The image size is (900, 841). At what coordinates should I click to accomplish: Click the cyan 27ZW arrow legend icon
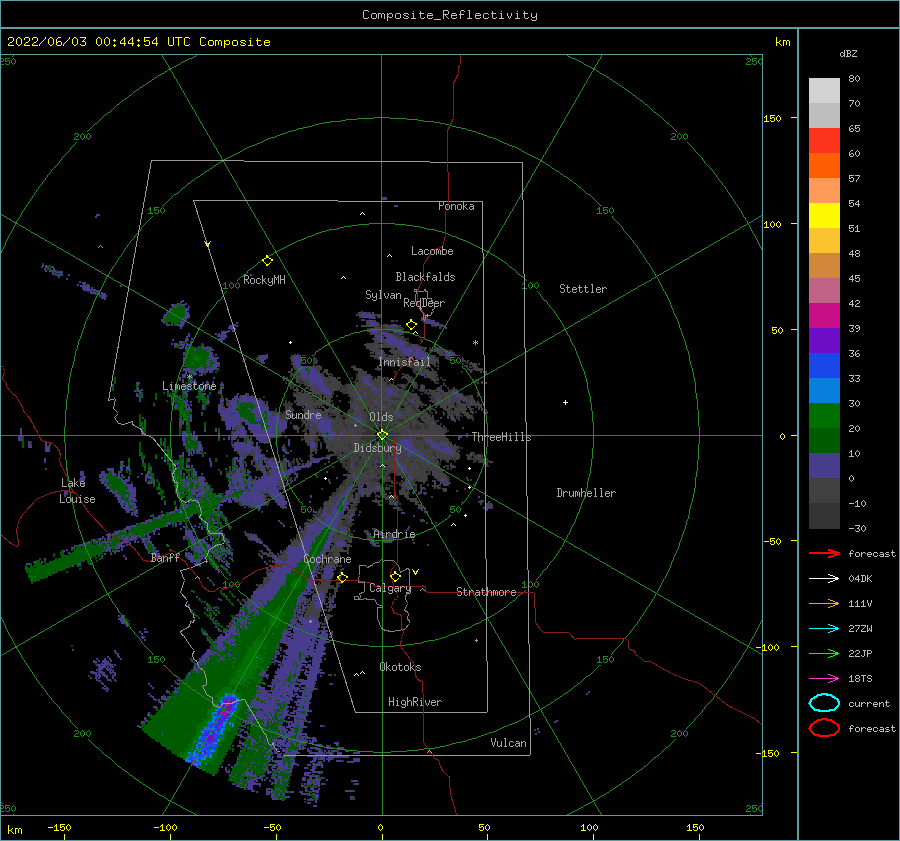[x=824, y=629]
